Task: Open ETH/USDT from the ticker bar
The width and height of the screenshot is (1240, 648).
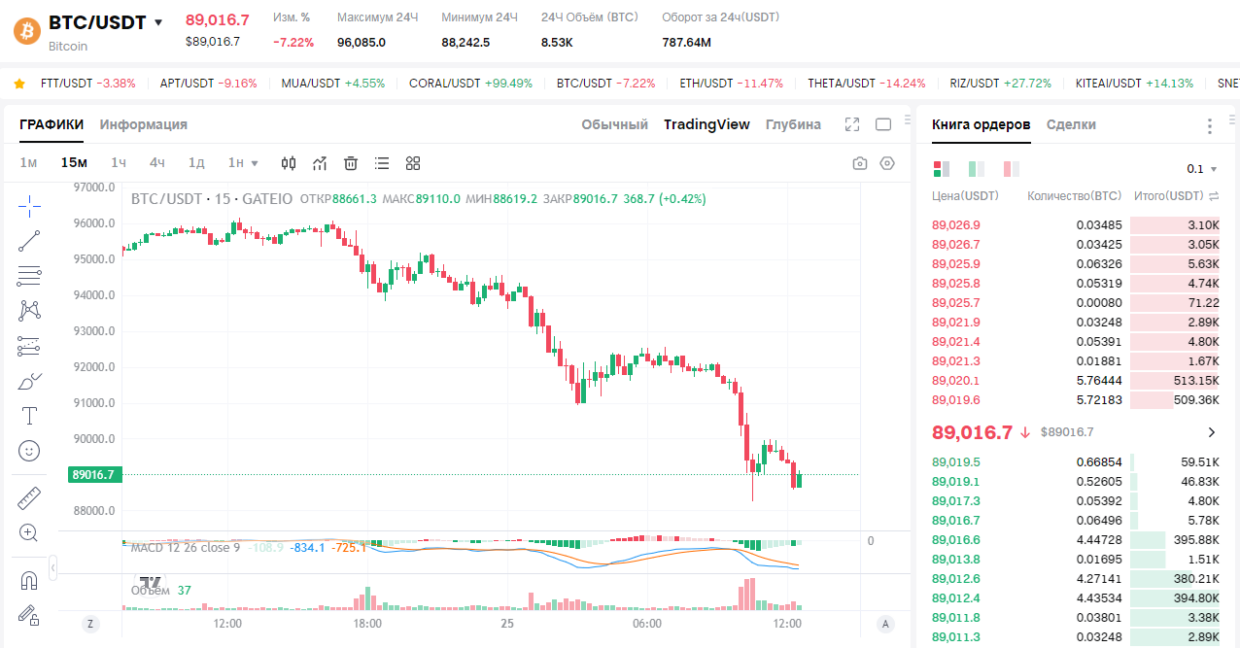Action: tap(731, 83)
